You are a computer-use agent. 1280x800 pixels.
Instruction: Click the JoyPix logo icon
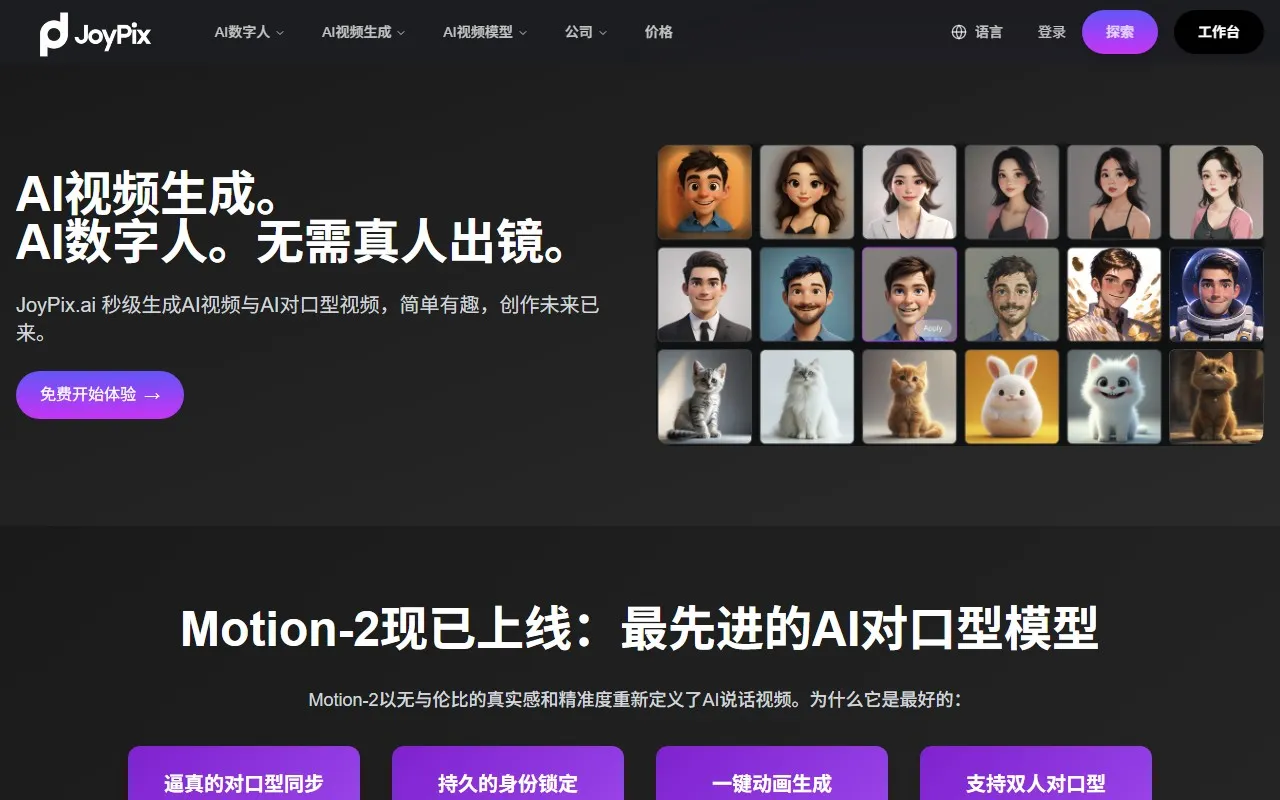click(x=54, y=34)
